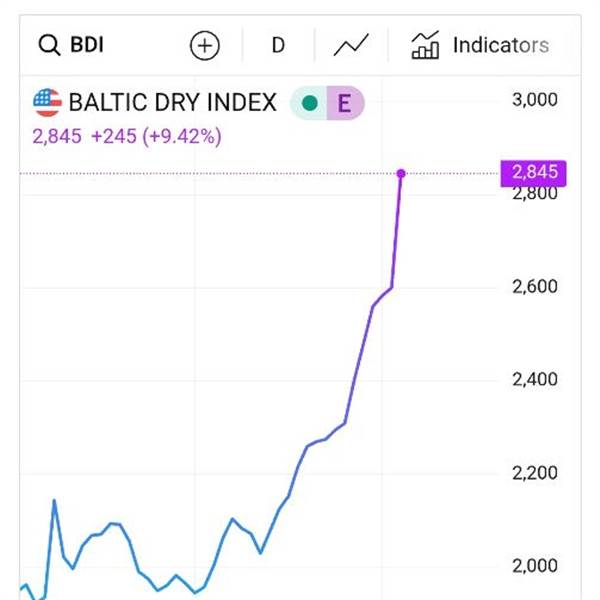This screenshot has width=600, height=600.
Task: Click the BALTIC DRY INDEX title
Action: point(172,103)
